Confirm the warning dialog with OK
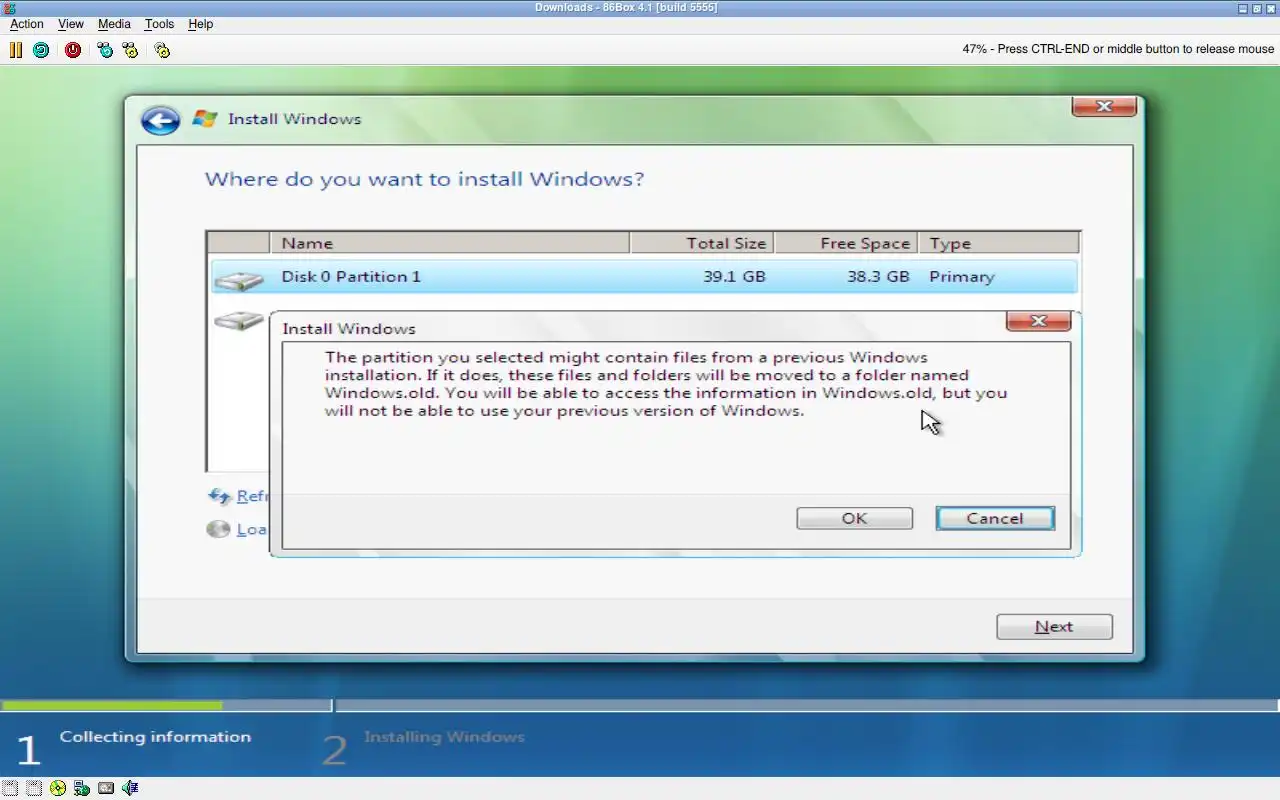 (854, 518)
